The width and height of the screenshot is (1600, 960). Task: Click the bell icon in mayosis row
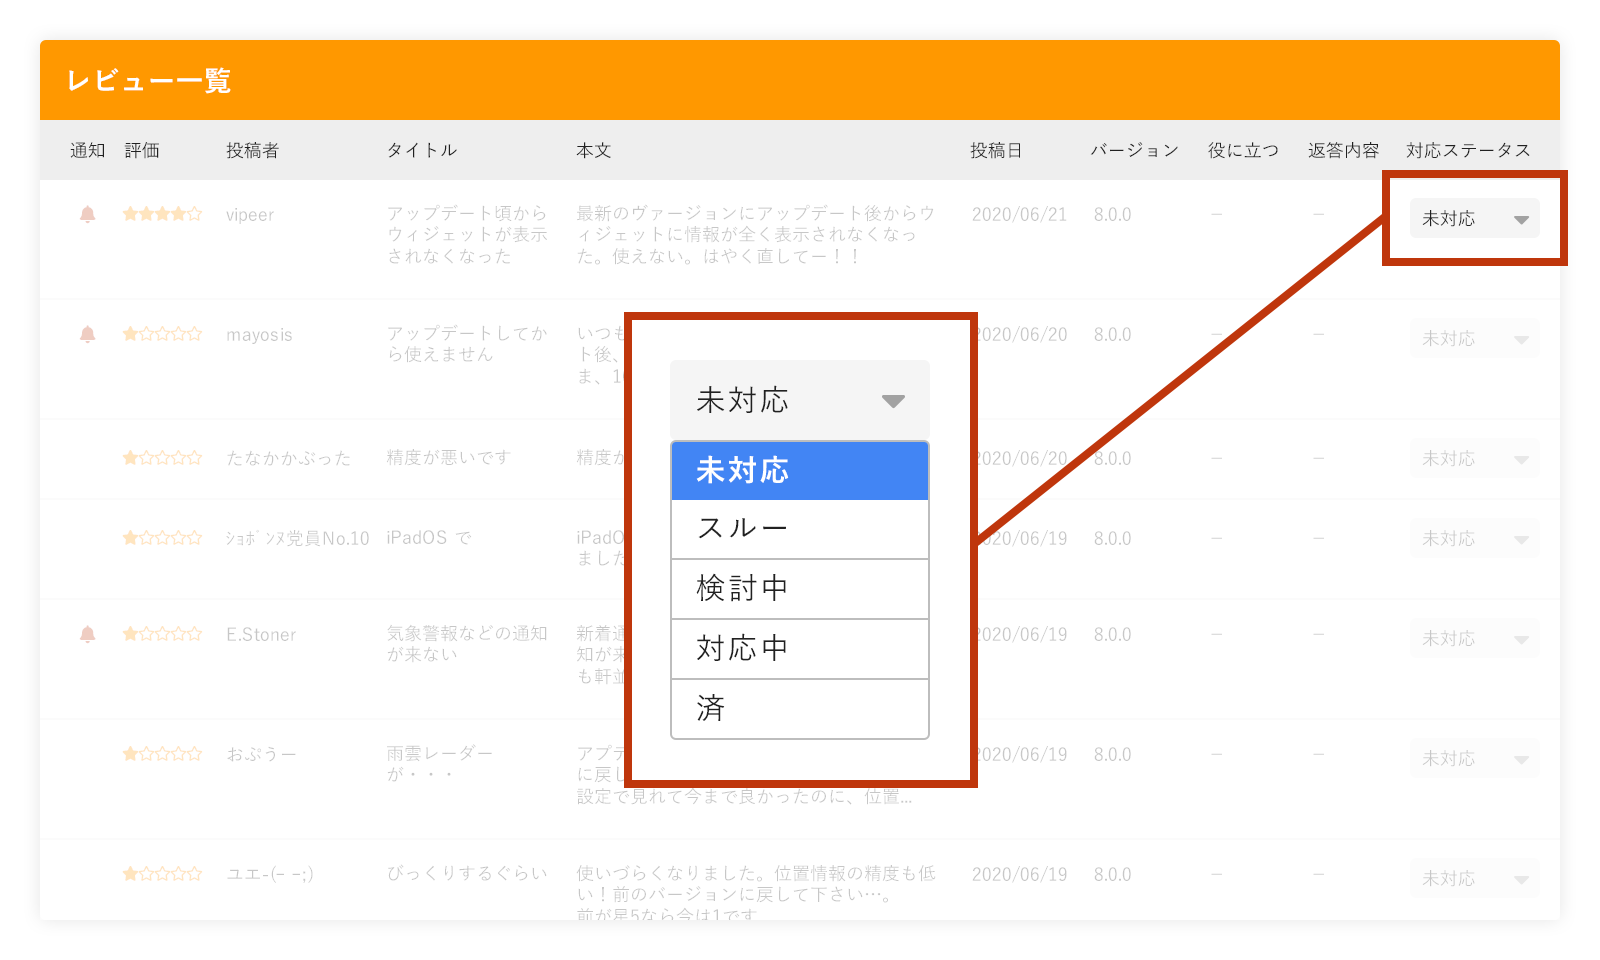coord(88,334)
